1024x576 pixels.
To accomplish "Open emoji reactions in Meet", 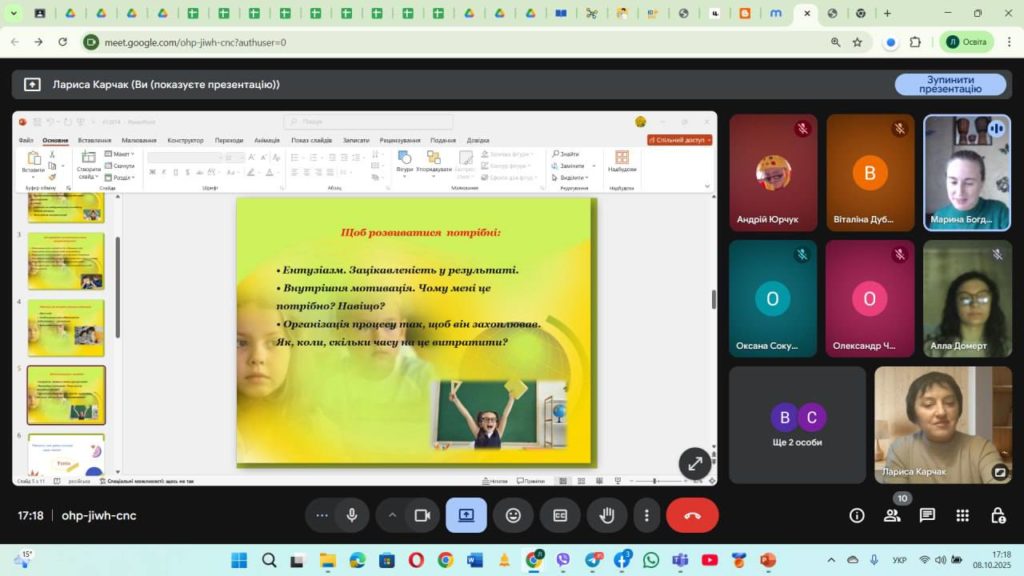I will [x=513, y=515].
